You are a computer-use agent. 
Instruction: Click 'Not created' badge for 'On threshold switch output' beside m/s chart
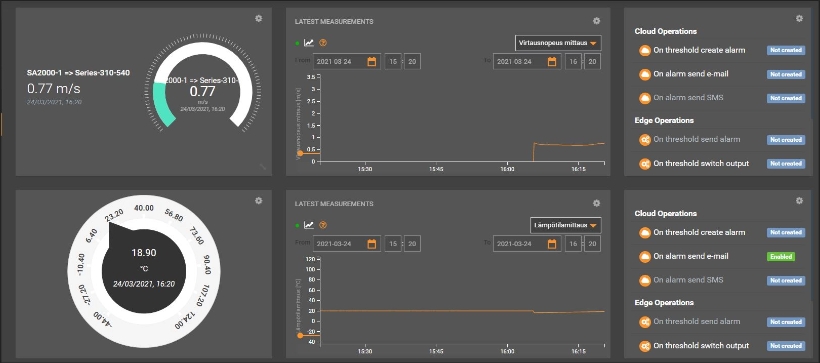point(786,164)
